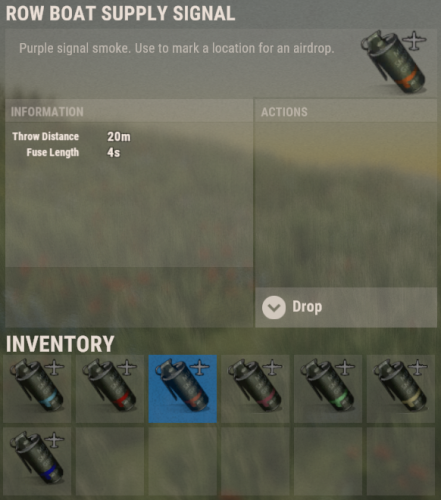Click the large supply signal preview image

[394, 62]
